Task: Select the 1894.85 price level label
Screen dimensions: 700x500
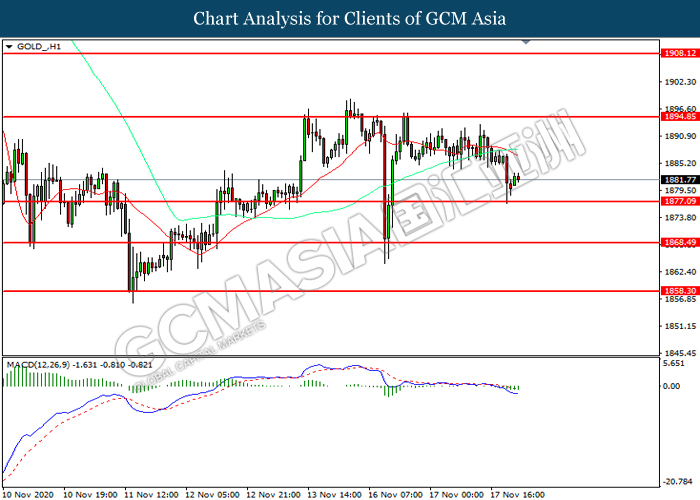Action: pos(680,117)
